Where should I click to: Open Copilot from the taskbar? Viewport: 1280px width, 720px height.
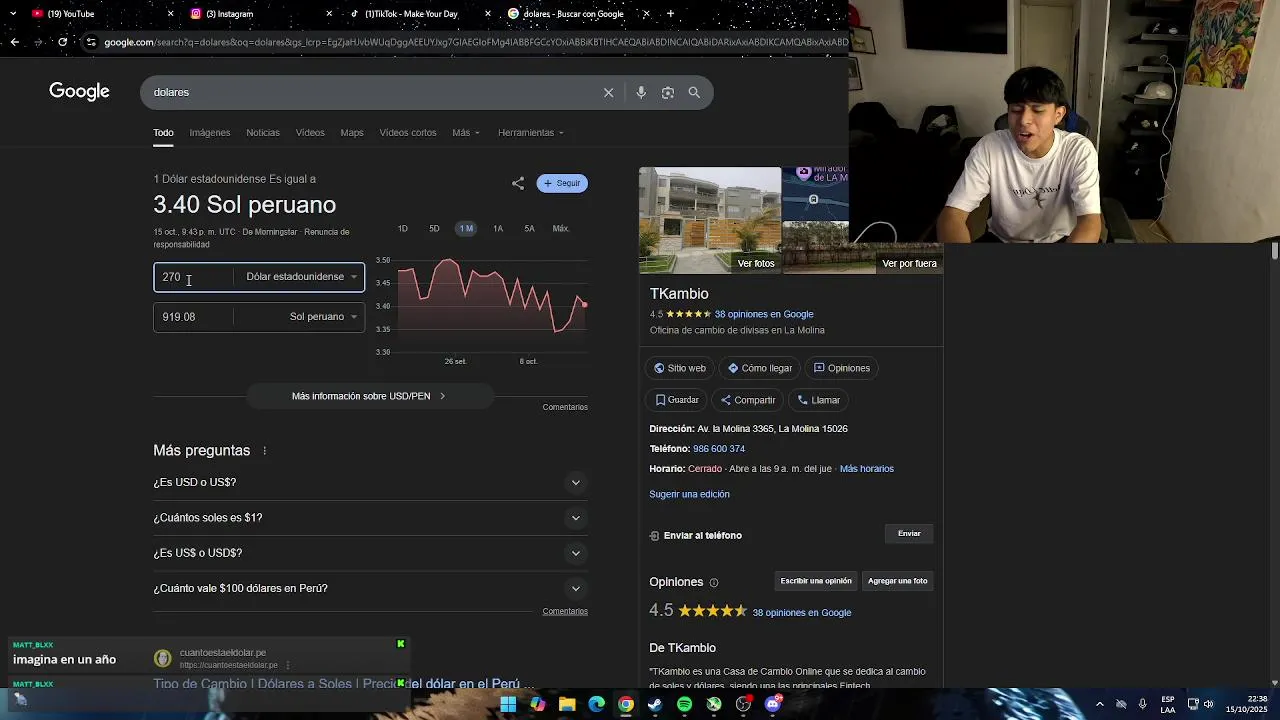[x=538, y=704]
